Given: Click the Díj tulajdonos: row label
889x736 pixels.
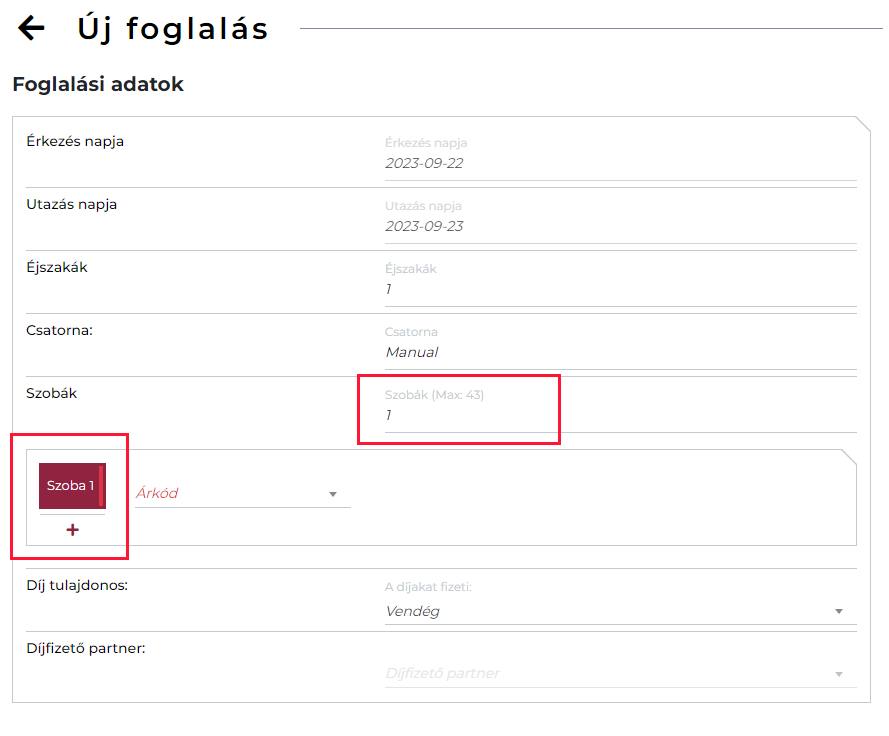Looking at the screenshot, I should 77,585.
